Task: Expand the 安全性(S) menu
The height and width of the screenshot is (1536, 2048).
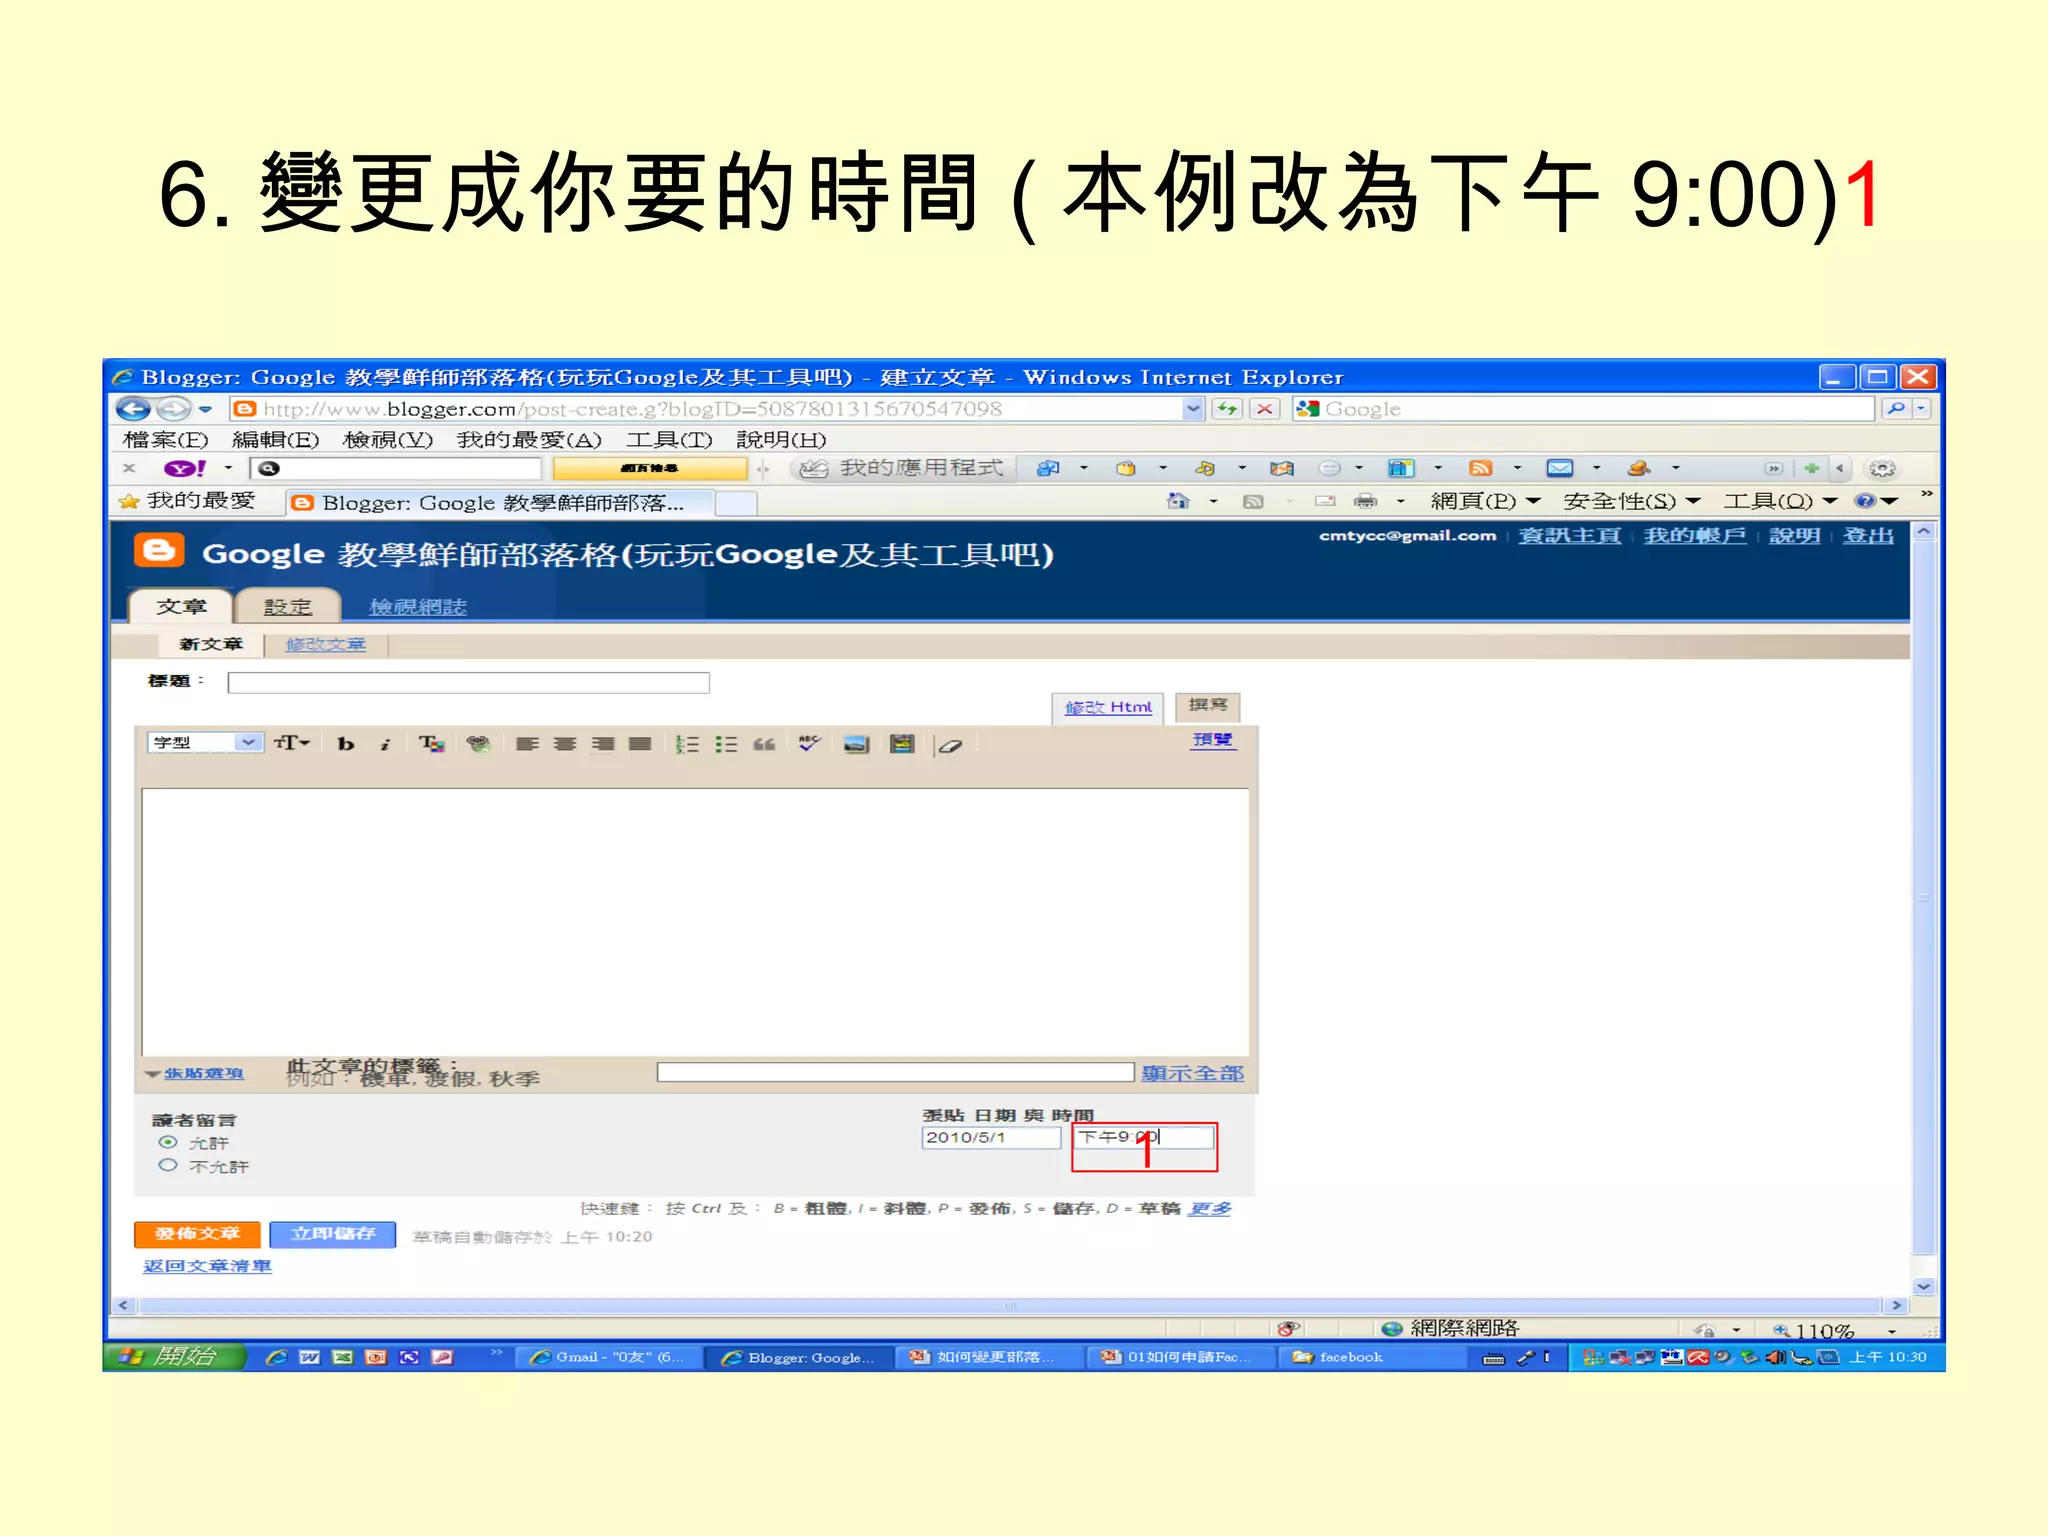Action: [1632, 500]
